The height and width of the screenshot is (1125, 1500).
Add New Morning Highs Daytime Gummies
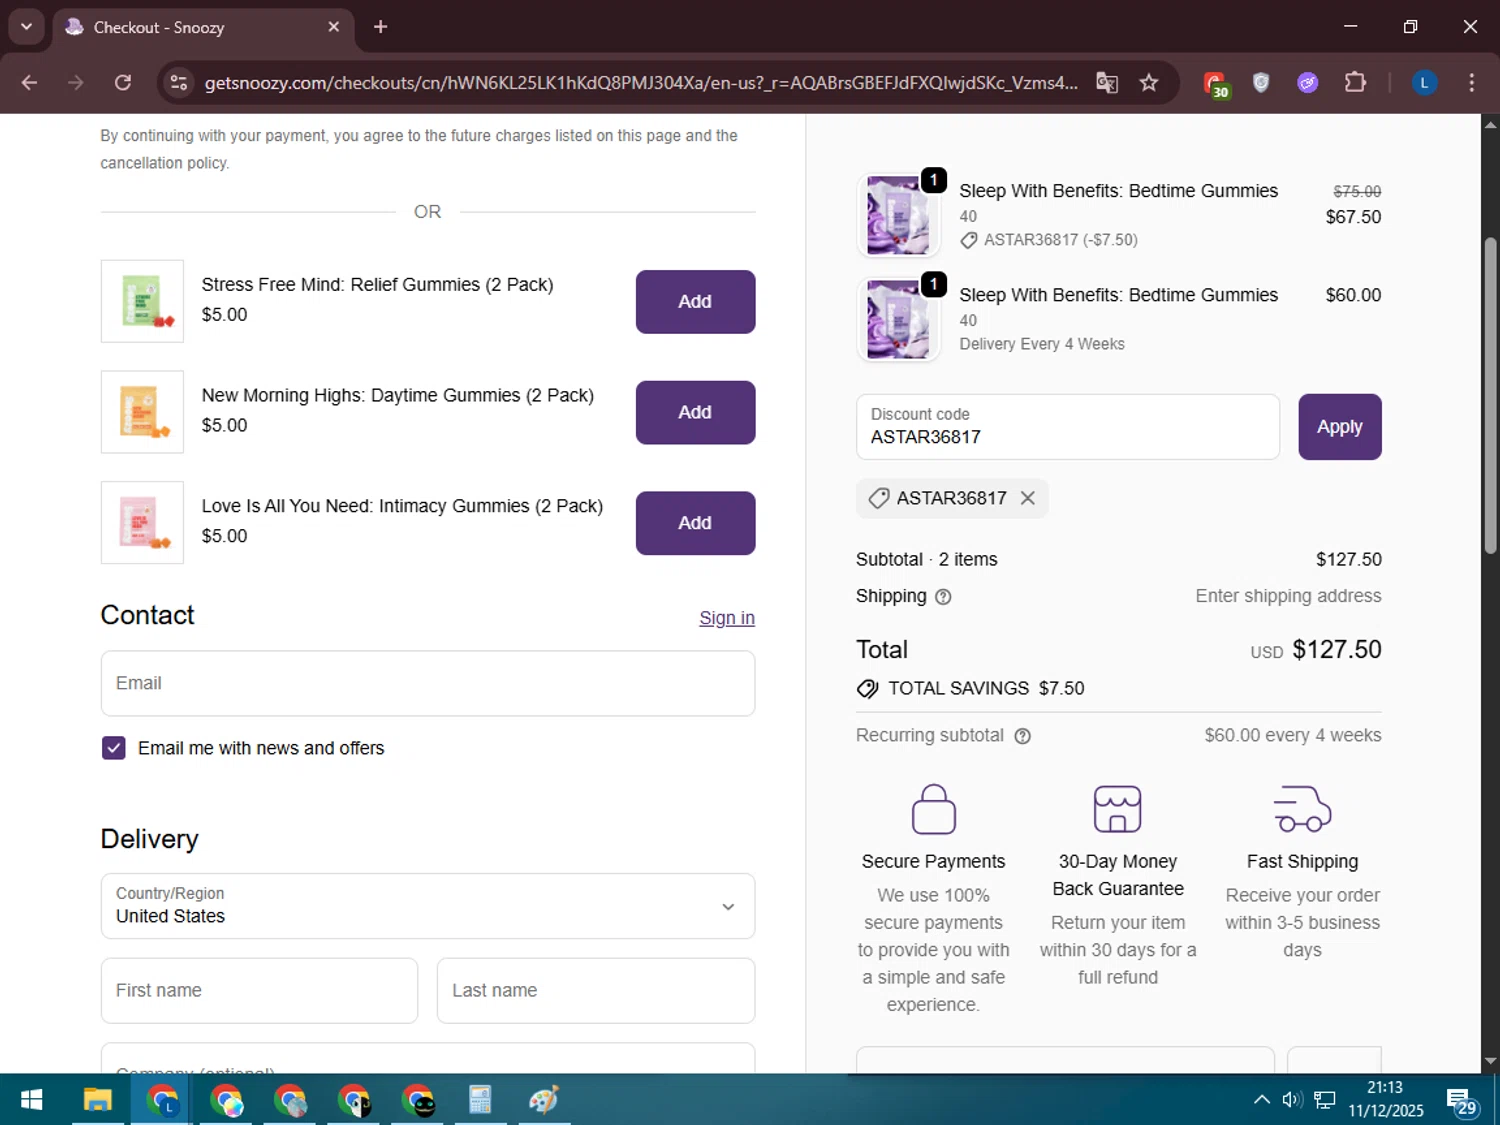coord(695,413)
